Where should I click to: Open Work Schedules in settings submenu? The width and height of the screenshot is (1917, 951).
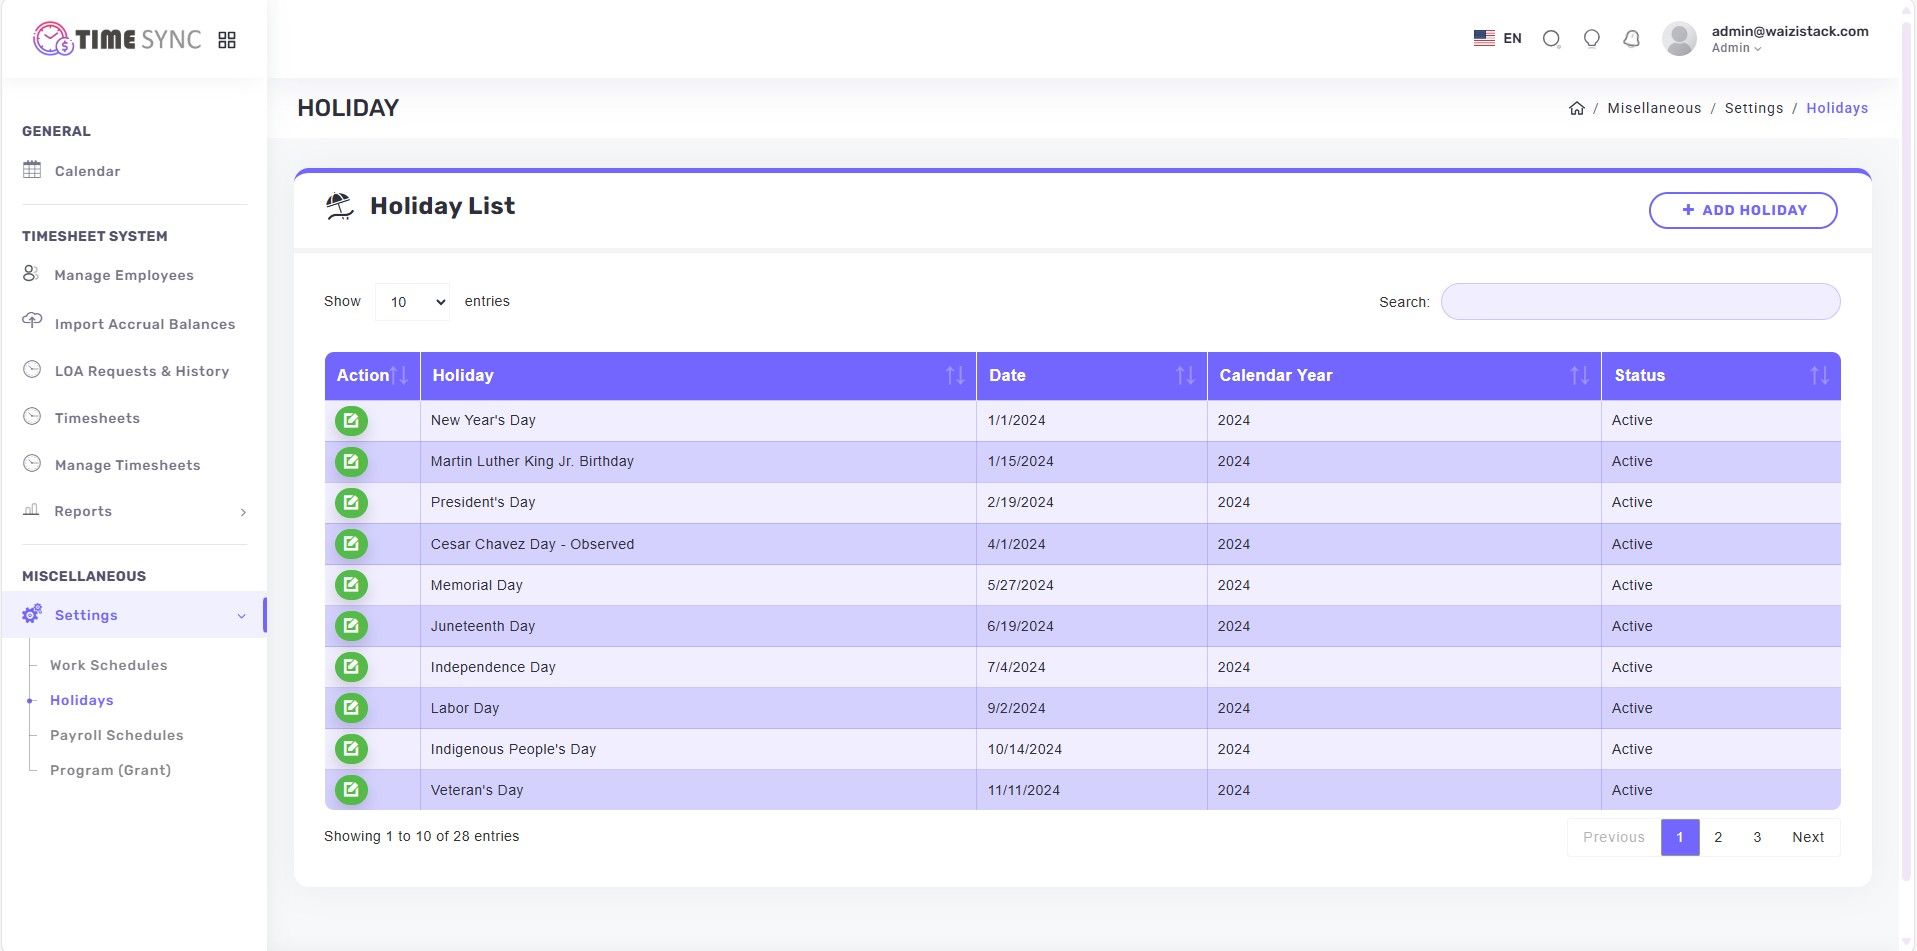coord(108,665)
